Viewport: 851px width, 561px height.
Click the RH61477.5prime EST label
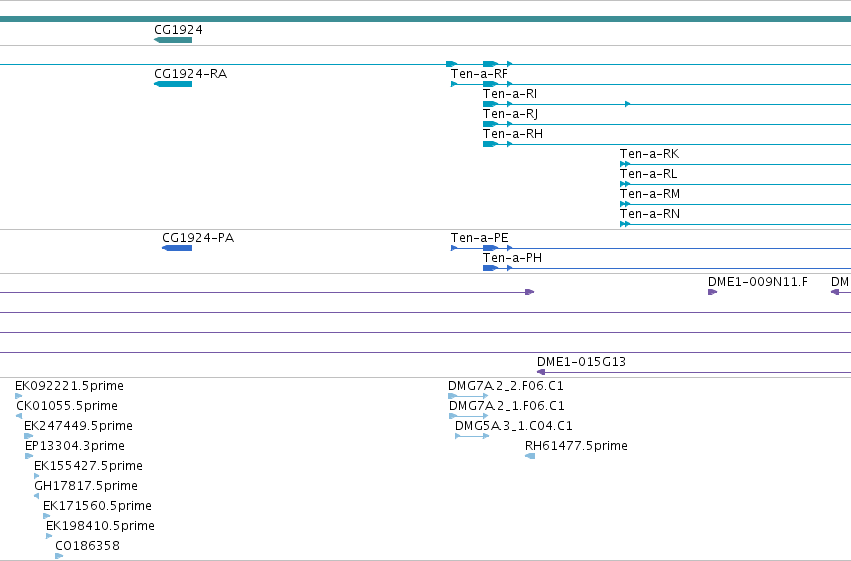576,447
